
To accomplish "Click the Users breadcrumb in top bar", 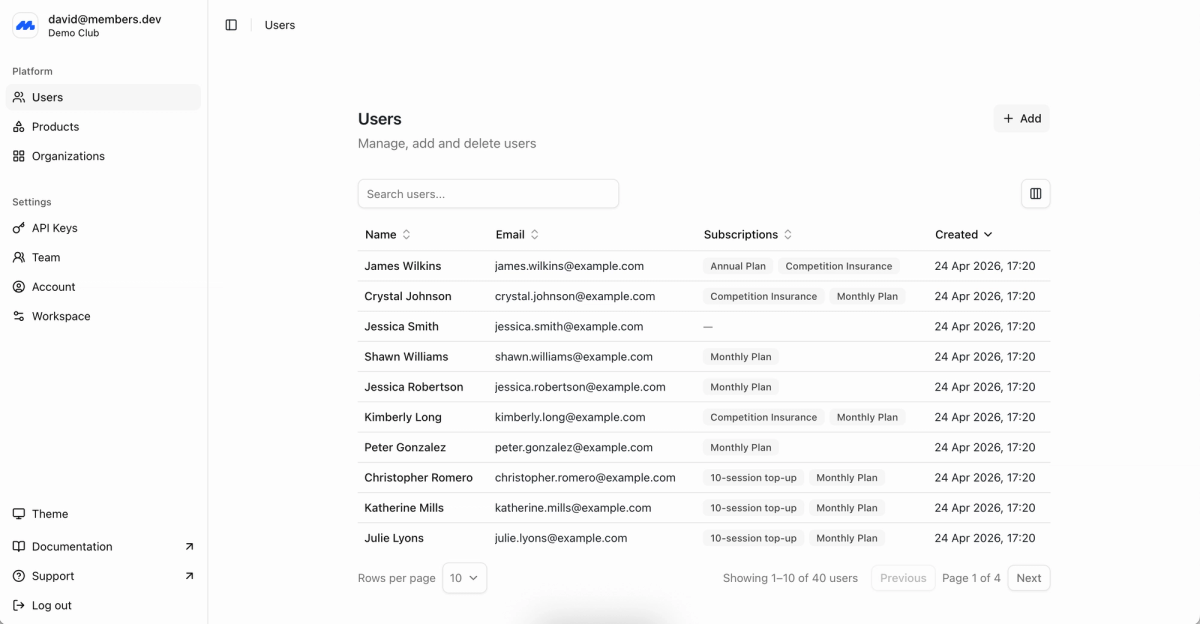I will 280,25.
